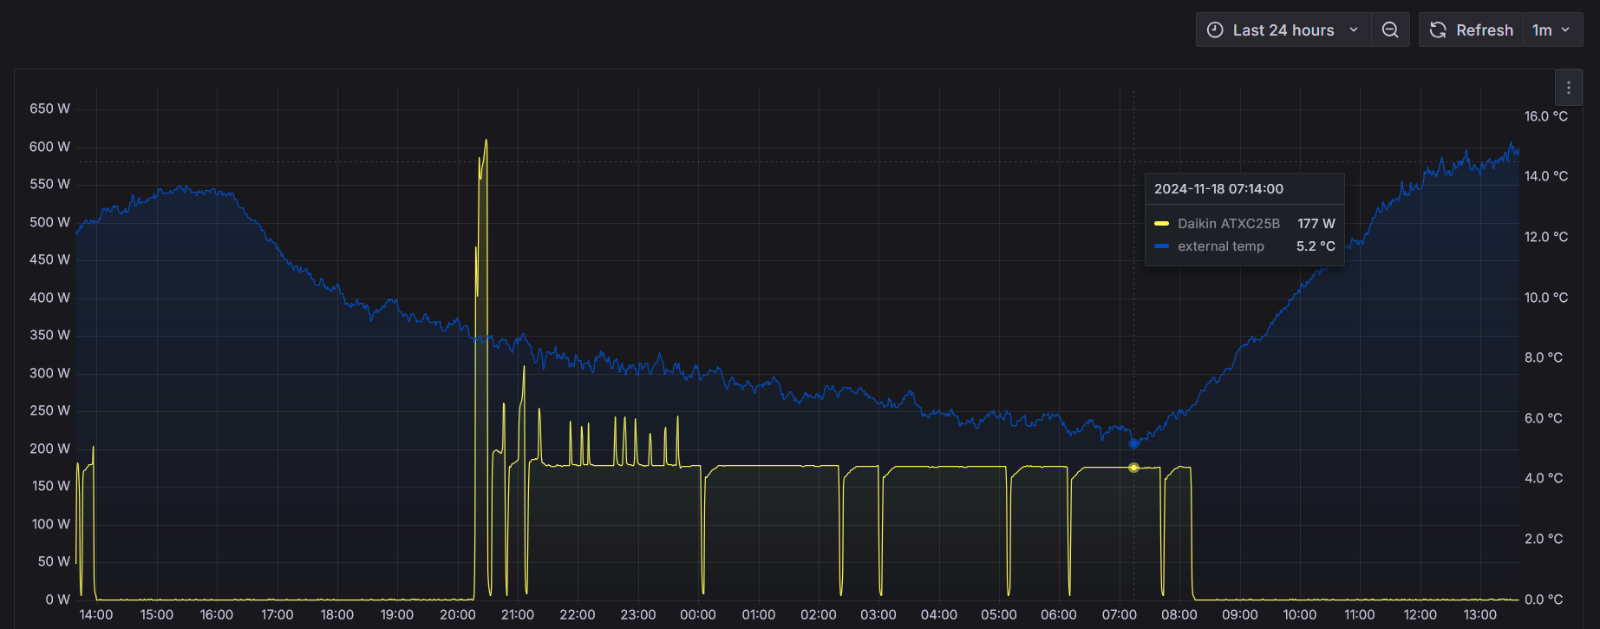Click the clock icon in time range picker
Screen dimensions: 1600x629
click(1215, 30)
